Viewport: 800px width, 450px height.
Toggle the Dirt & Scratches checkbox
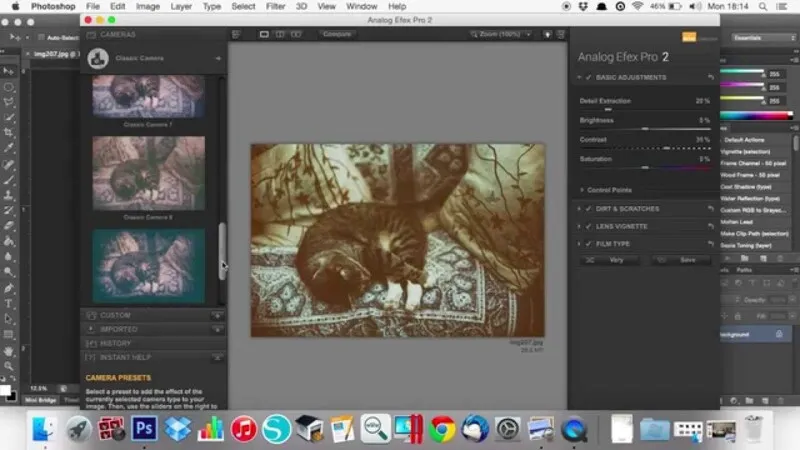pos(588,209)
